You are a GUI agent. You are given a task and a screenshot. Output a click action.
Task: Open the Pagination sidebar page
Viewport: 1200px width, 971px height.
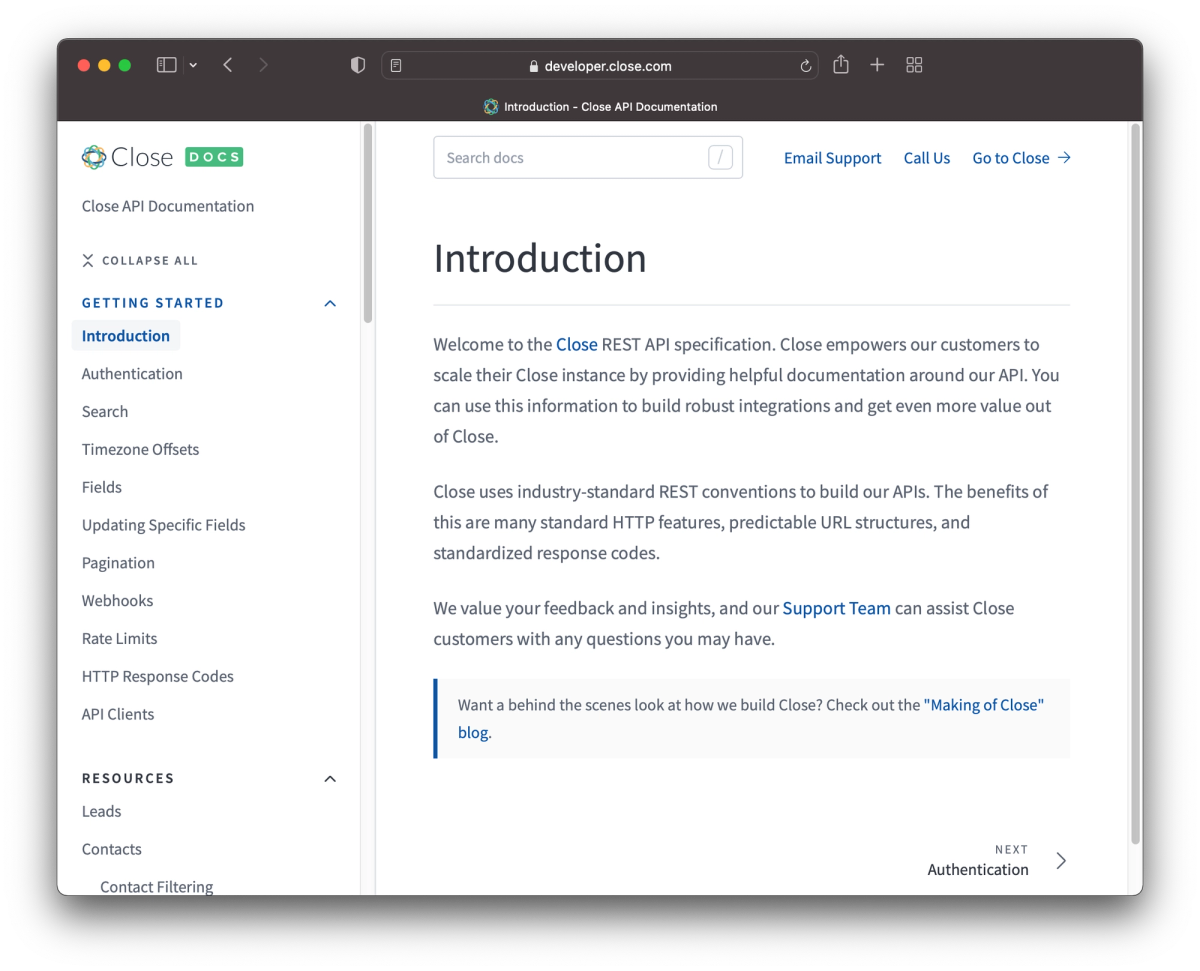[118, 563]
